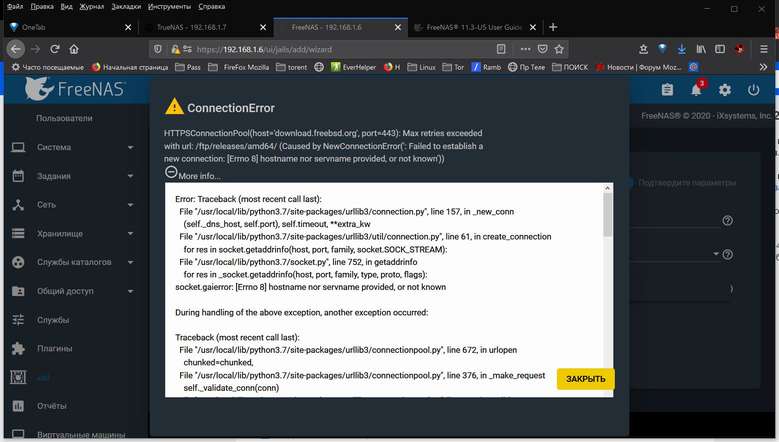Open the Reader view icon in address bar
The width and height of the screenshot is (779, 442).
[501, 49]
